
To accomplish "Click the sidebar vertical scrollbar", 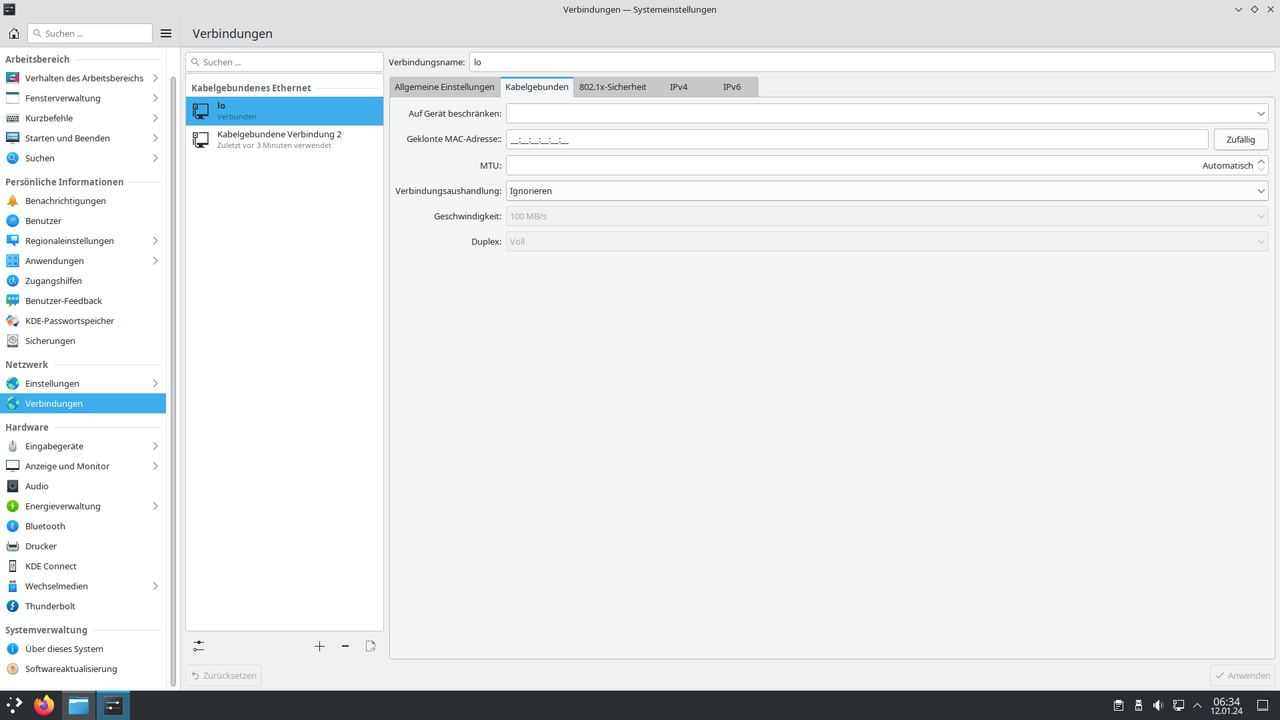I will pos(173,380).
